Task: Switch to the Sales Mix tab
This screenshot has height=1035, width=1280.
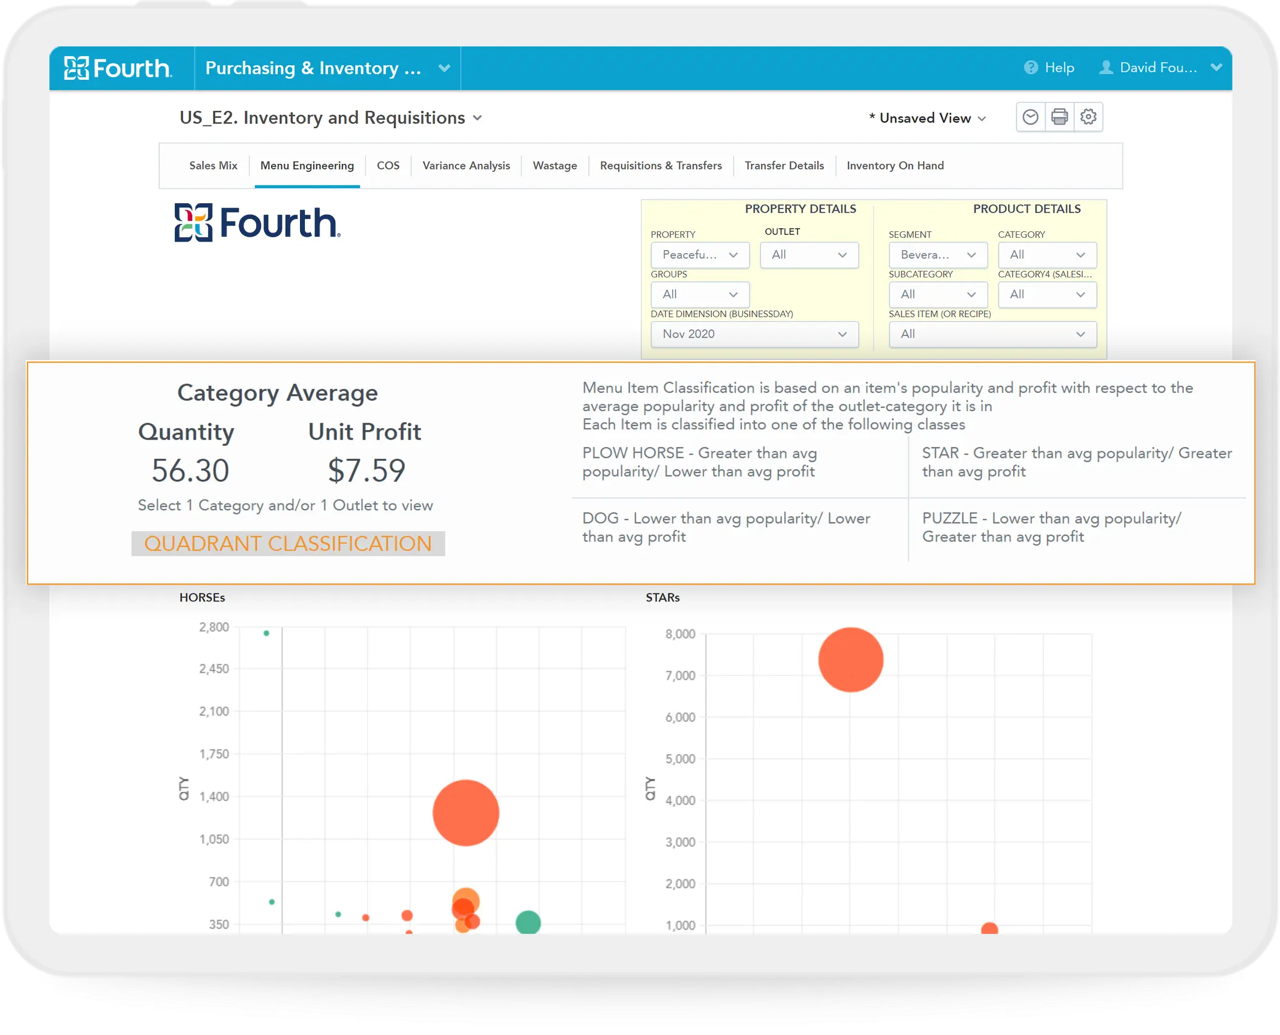Action: click(x=213, y=166)
